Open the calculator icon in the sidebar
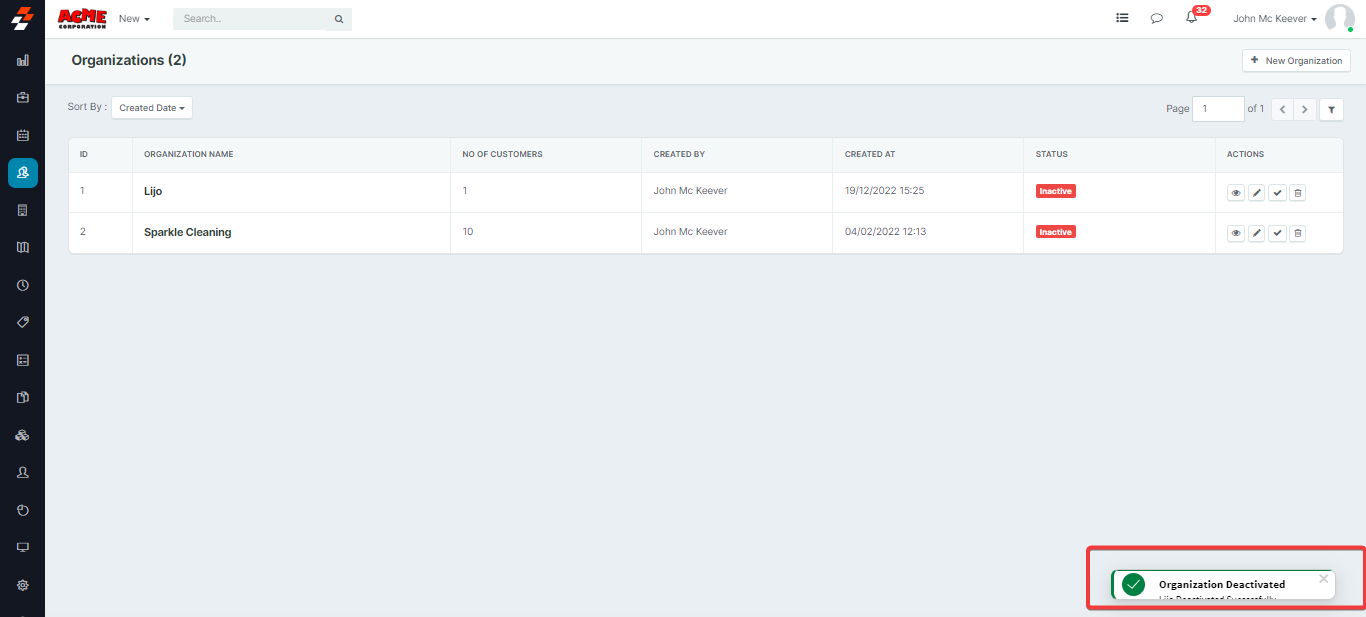Screen dimensions: 1366x617 click(23, 210)
